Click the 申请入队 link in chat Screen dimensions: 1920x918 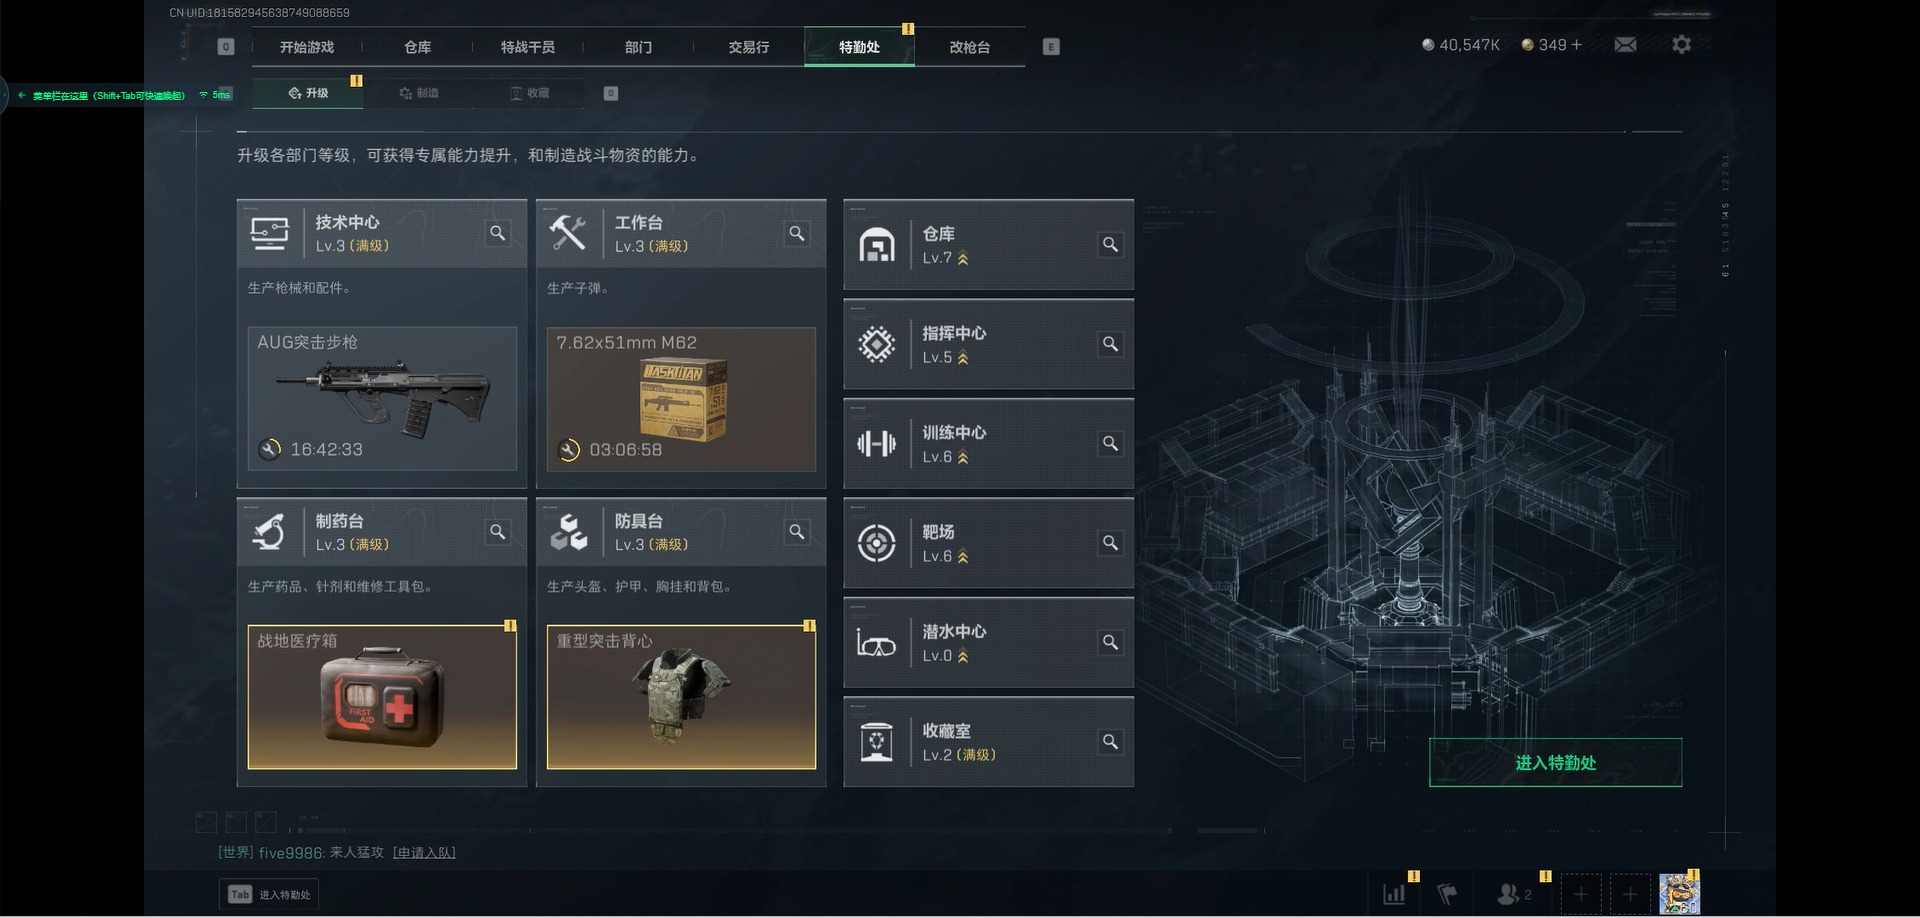(424, 853)
